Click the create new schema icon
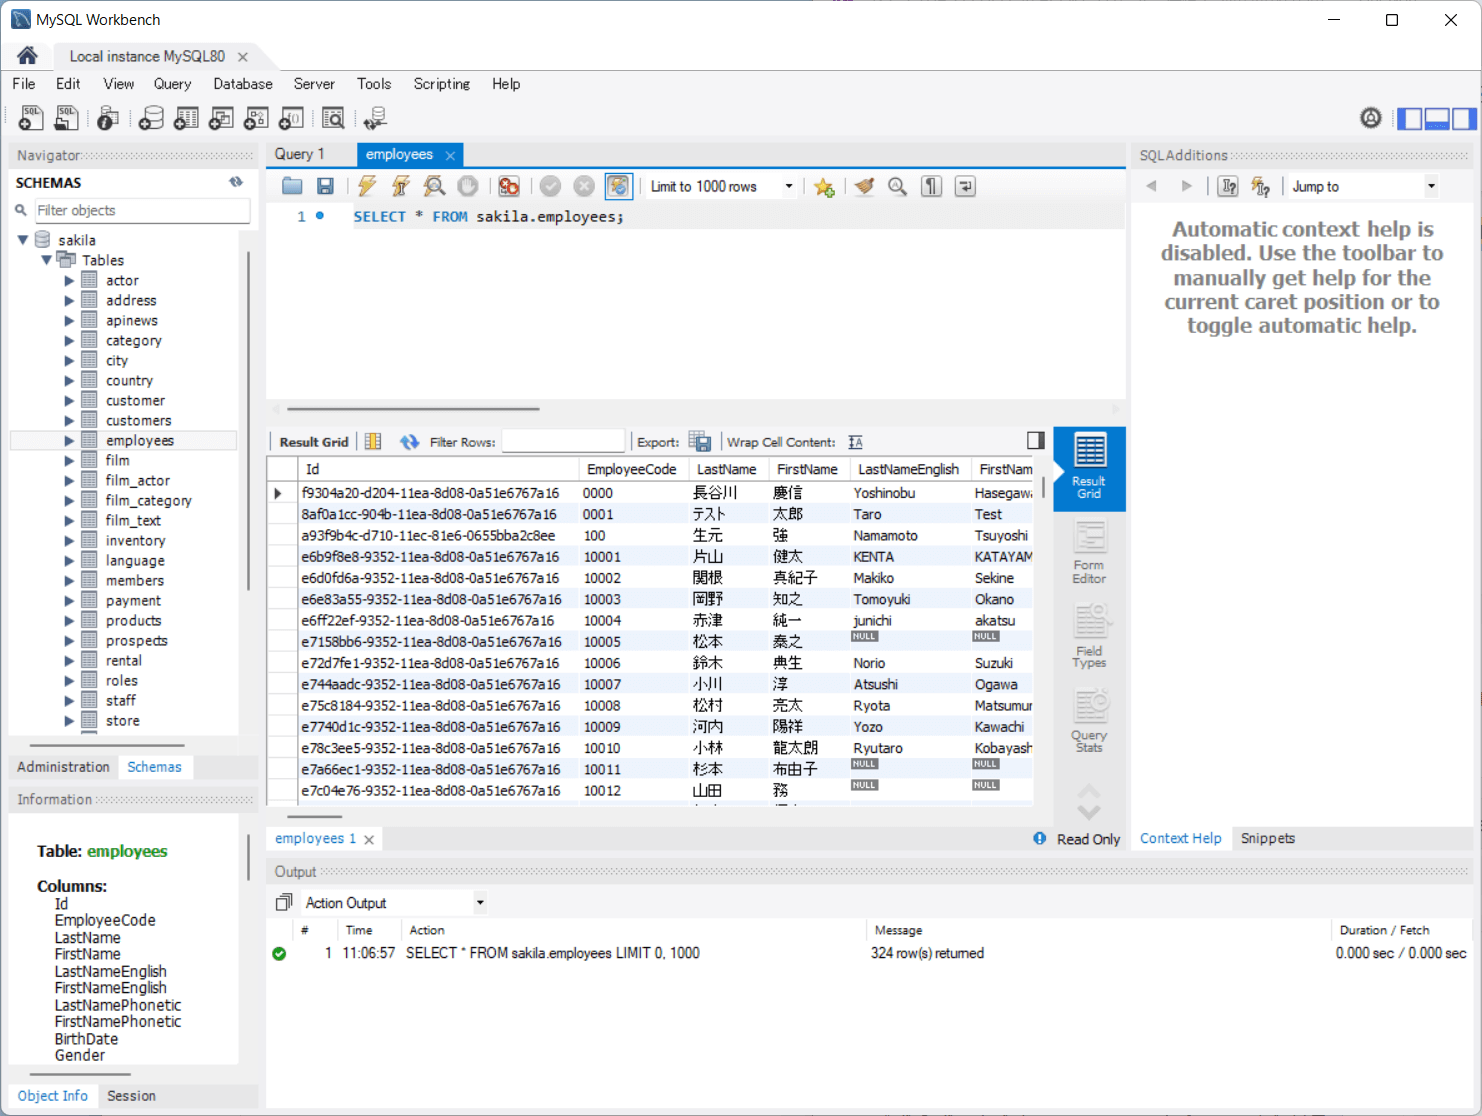This screenshot has height=1116, width=1482. click(x=151, y=119)
